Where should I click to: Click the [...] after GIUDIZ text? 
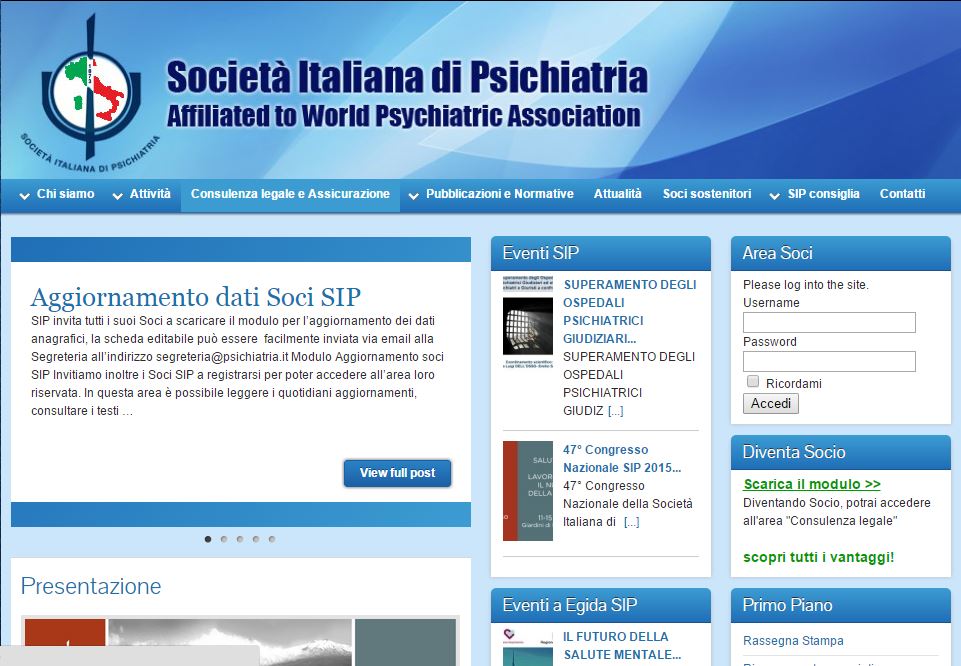click(x=615, y=411)
